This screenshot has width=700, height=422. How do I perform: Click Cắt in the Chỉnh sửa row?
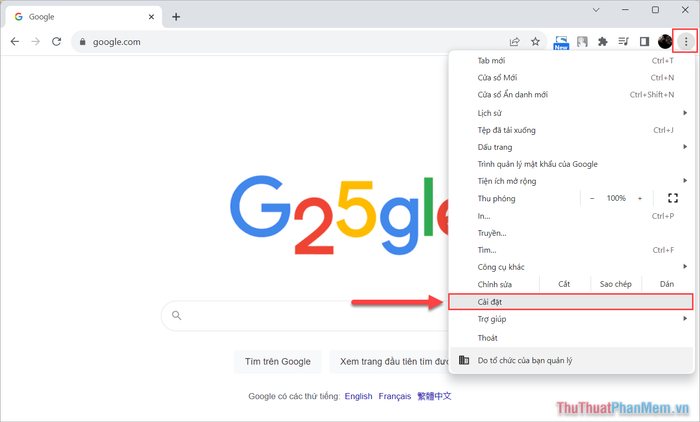coord(564,284)
